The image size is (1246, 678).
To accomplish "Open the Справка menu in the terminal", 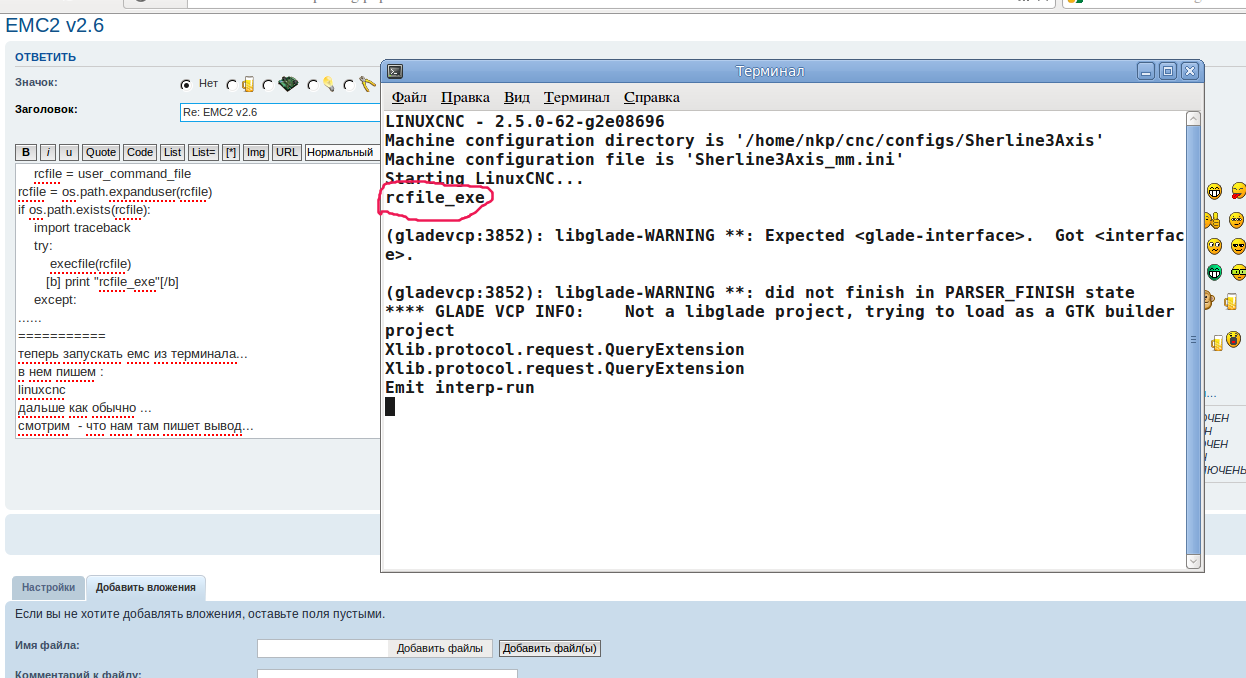I will pos(652,97).
